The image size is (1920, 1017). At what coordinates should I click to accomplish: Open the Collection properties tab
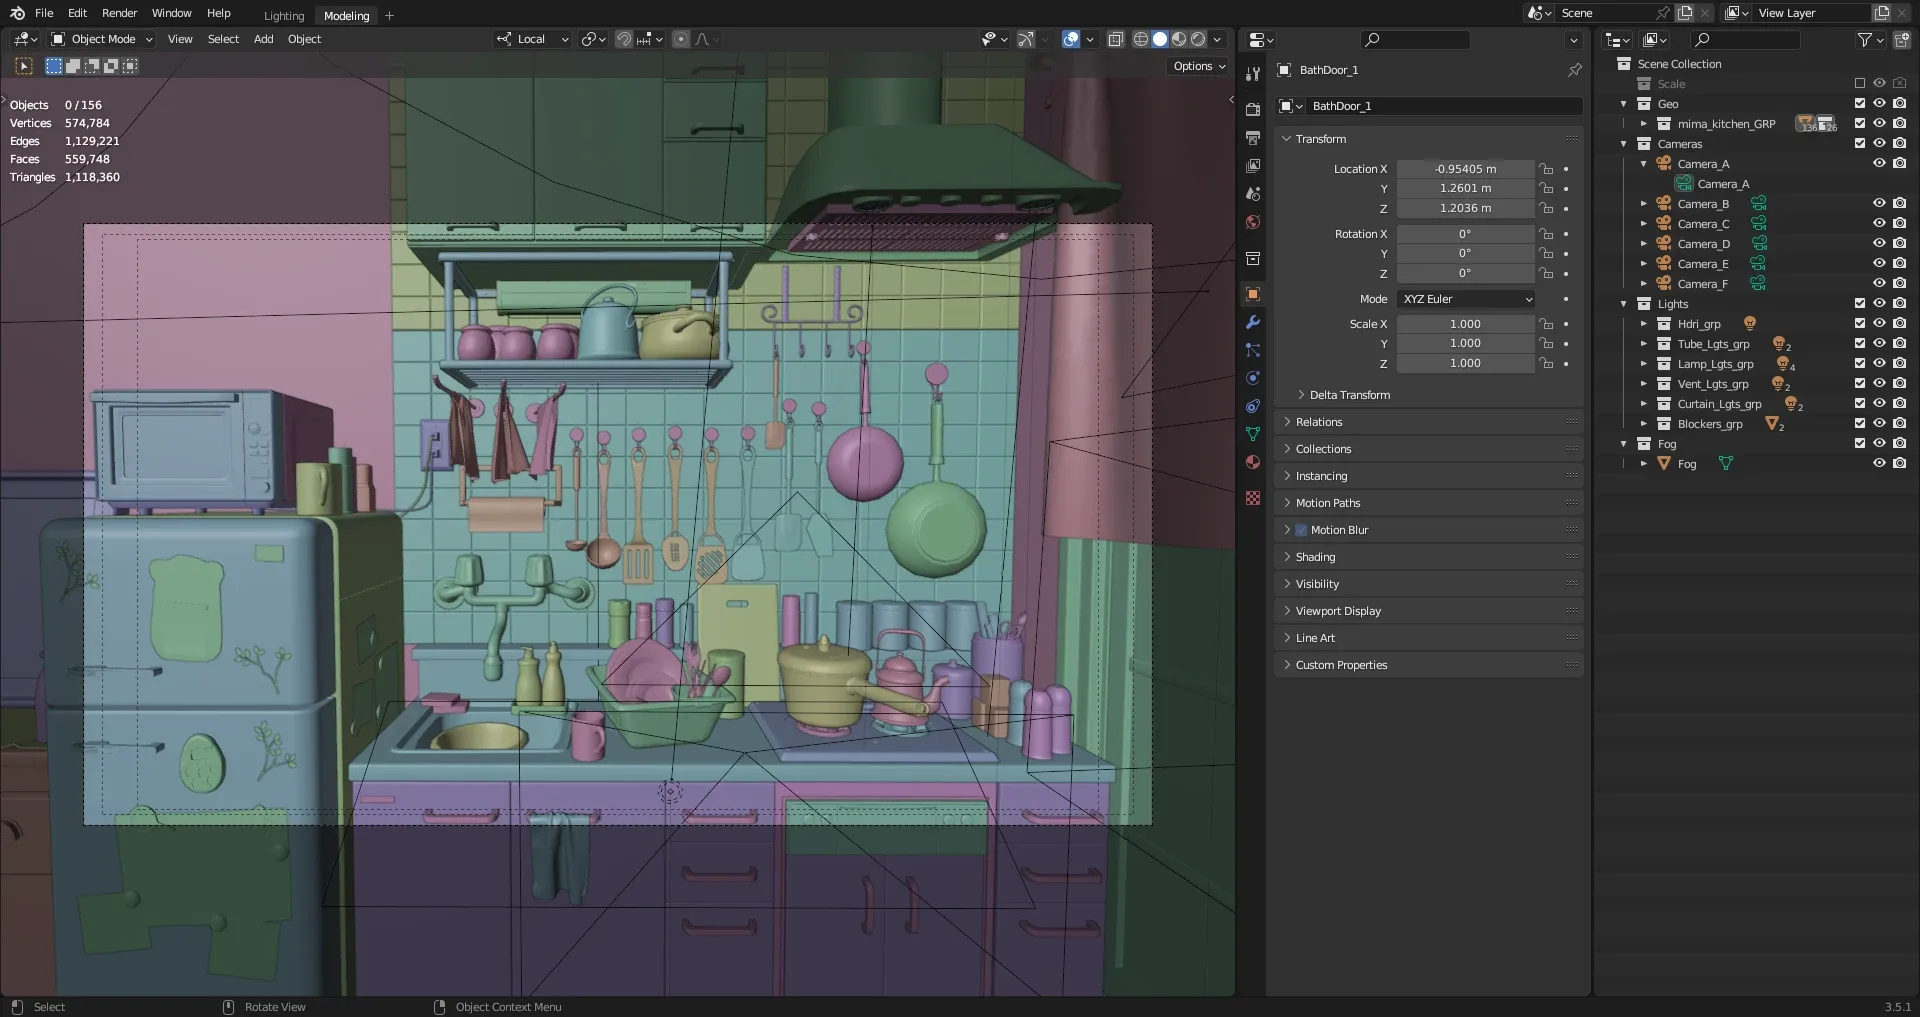point(1253,258)
